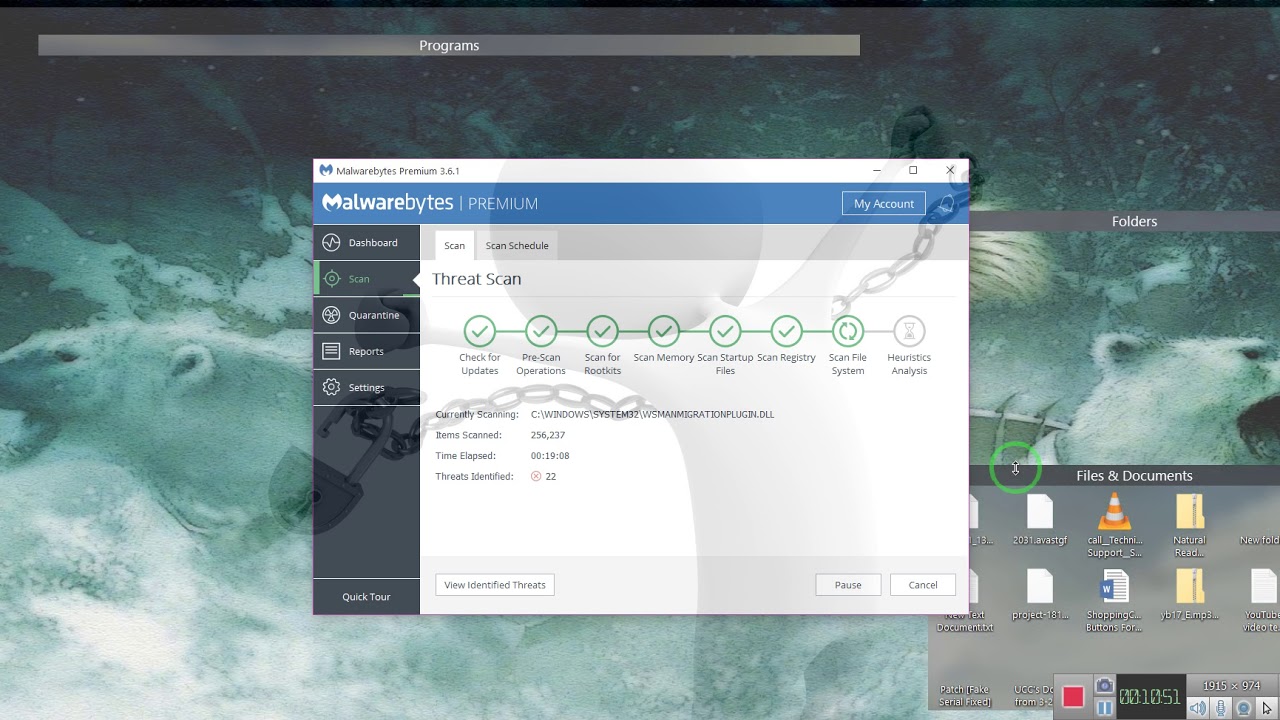Select the ShoppingC... Word document on desktop

[x=1114, y=601]
